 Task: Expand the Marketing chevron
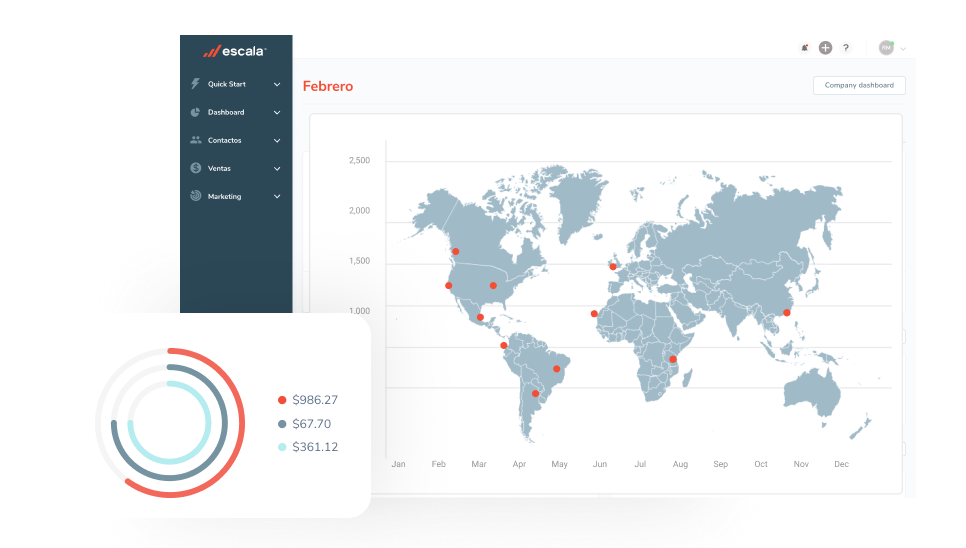277,196
